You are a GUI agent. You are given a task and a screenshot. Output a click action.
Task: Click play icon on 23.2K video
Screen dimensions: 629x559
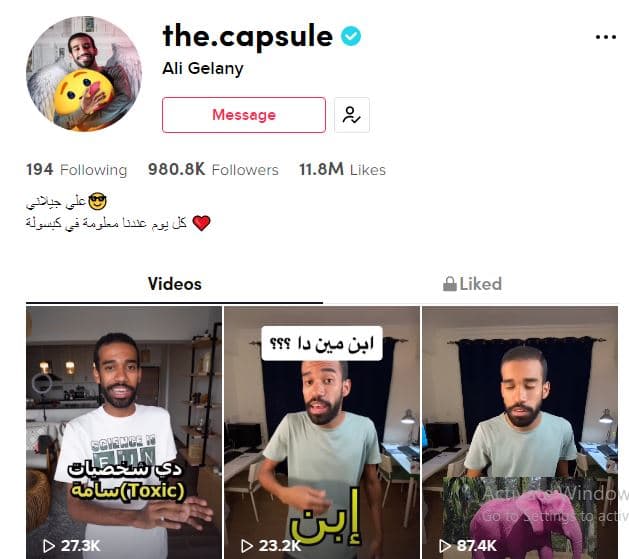[x=247, y=545]
